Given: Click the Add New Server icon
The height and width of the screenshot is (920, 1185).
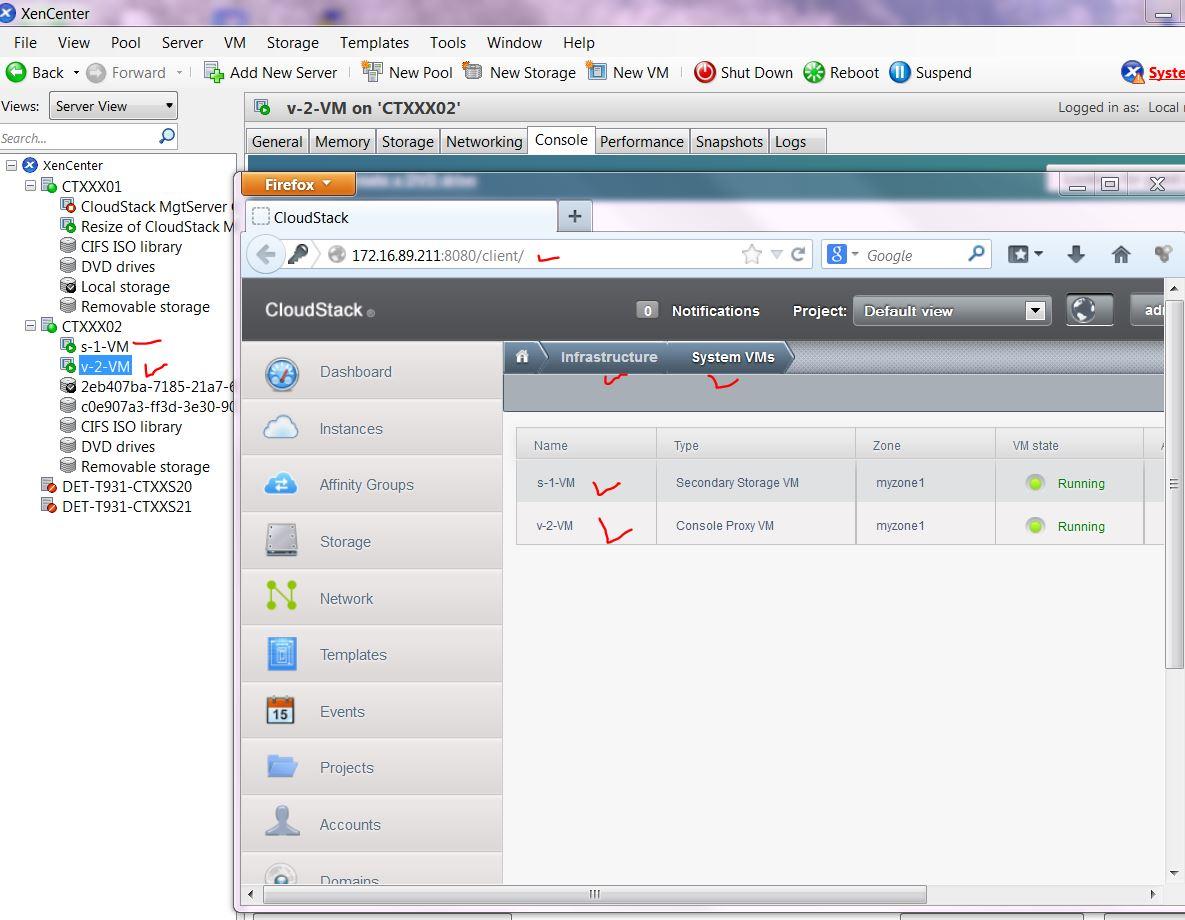Looking at the screenshot, I should (214, 73).
